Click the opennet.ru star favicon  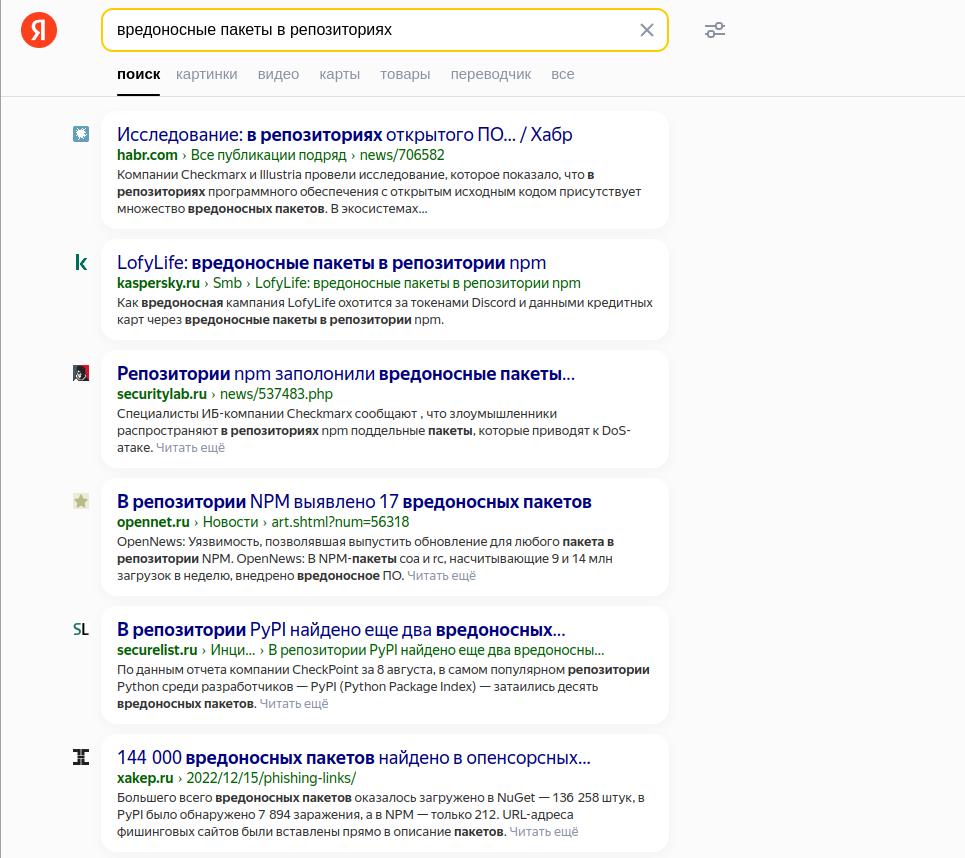(x=81, y=501)
